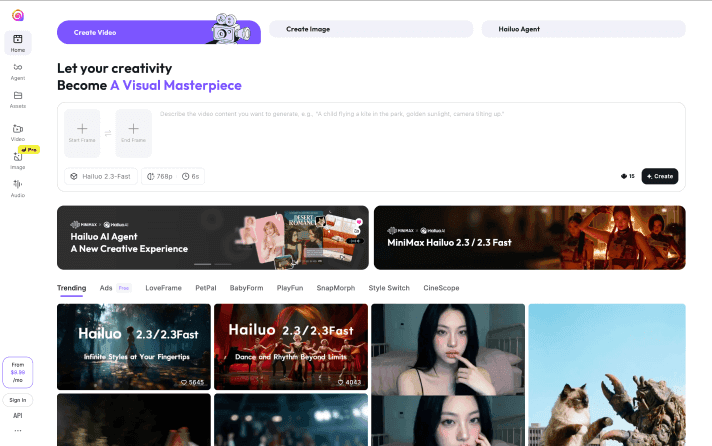Open the API link in sidebar

click(18, 416)
